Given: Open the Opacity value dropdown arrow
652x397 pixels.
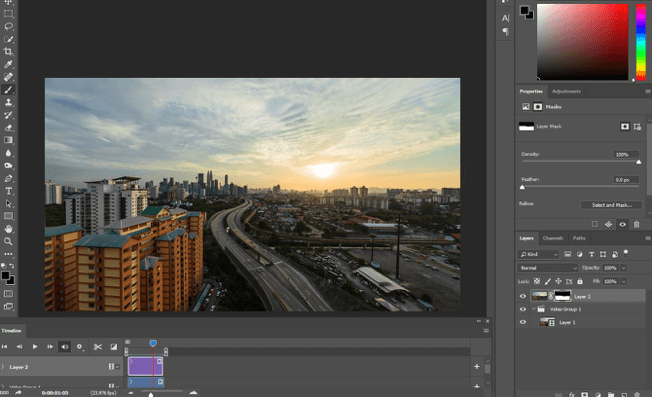Looking at the screenshot, I should pyautogui.click(x=624, y=268).
